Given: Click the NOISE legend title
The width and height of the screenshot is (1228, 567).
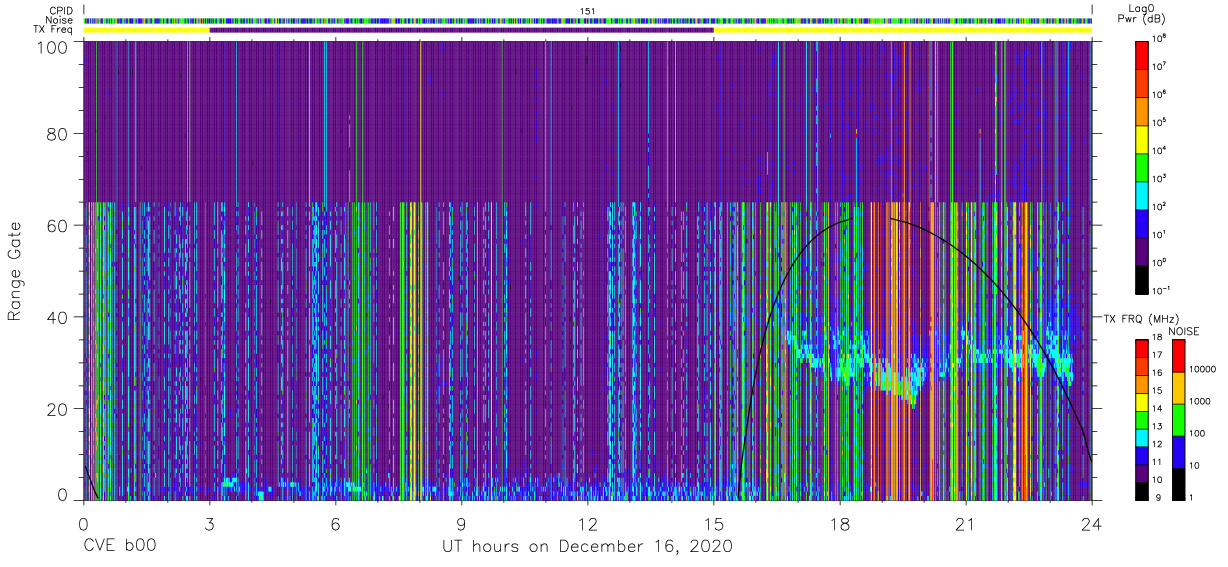Looking at the screenshot, I should pyautogui.click(x=1183, y=330).
